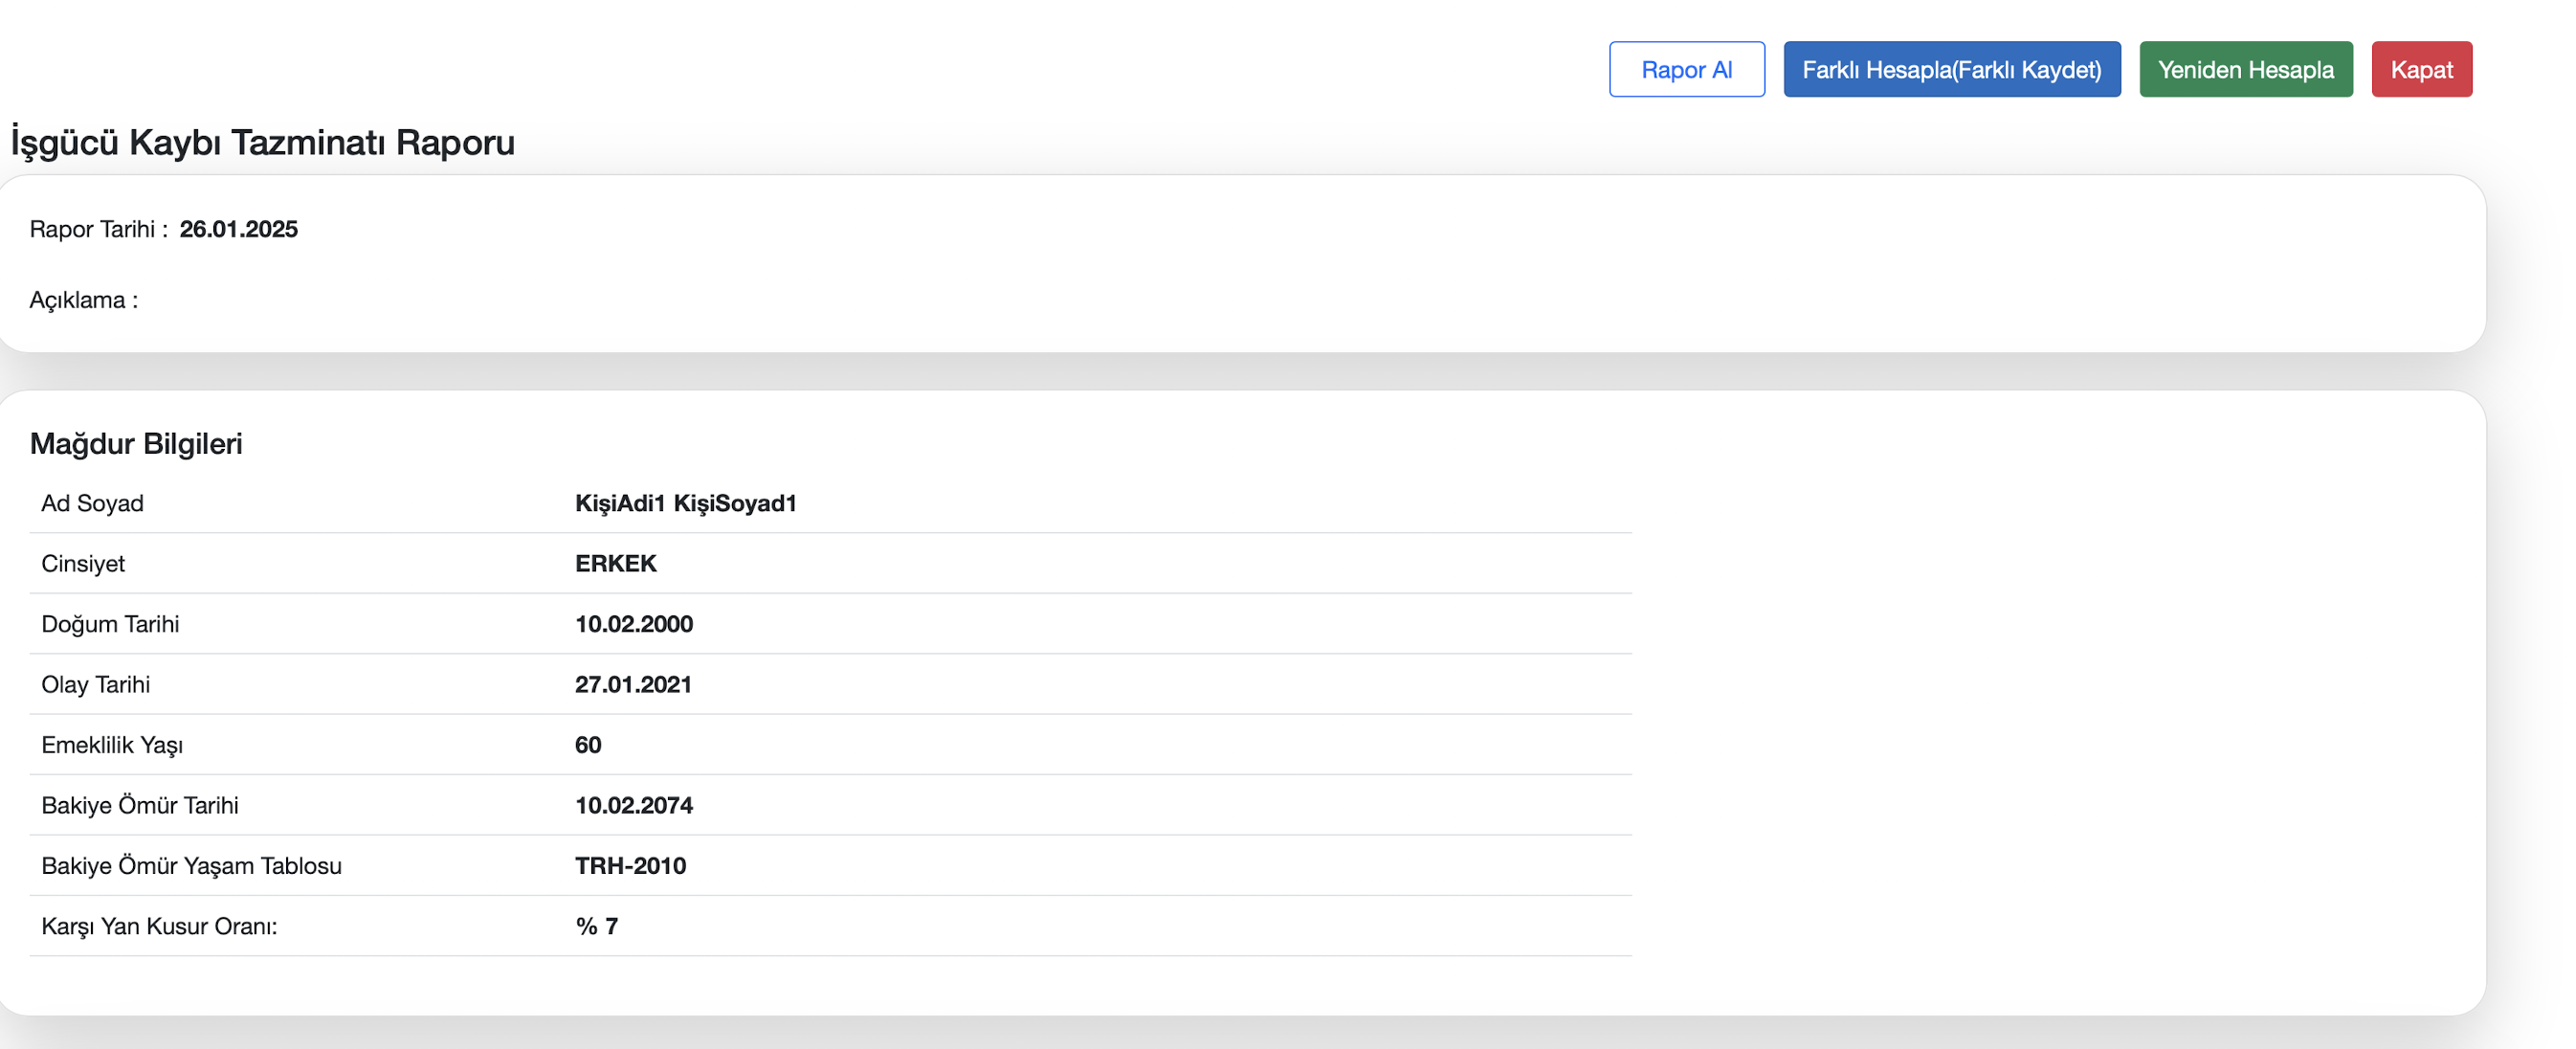Close the report with Kapat
2576x1049 pixels.
(x=2420, y=69)
